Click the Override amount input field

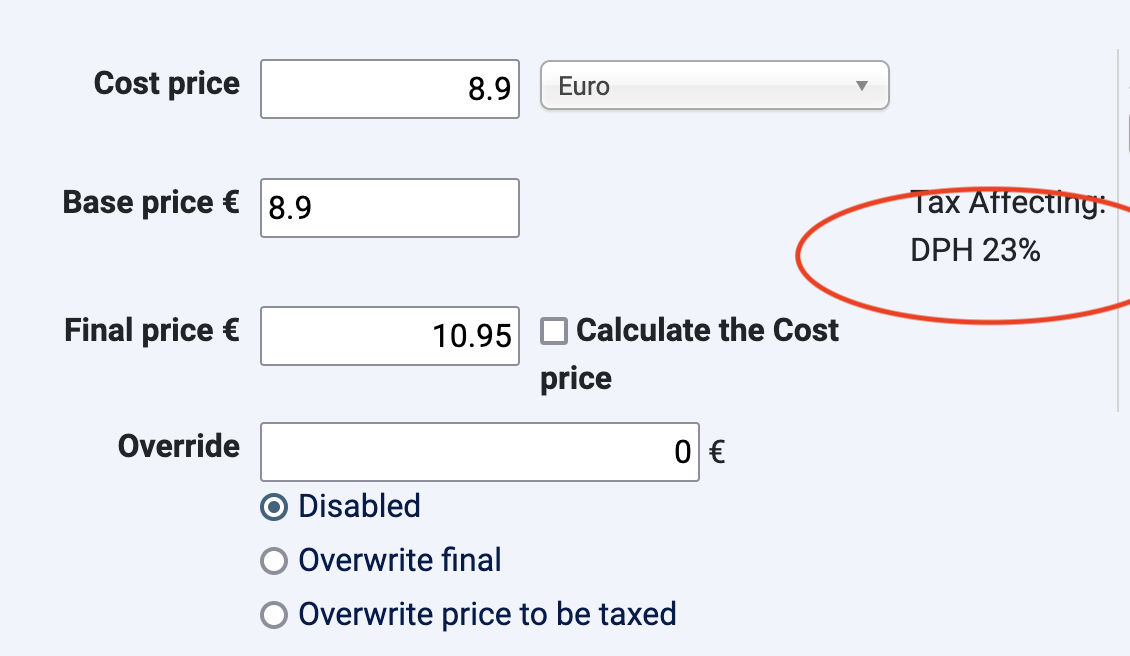(478, 452)
